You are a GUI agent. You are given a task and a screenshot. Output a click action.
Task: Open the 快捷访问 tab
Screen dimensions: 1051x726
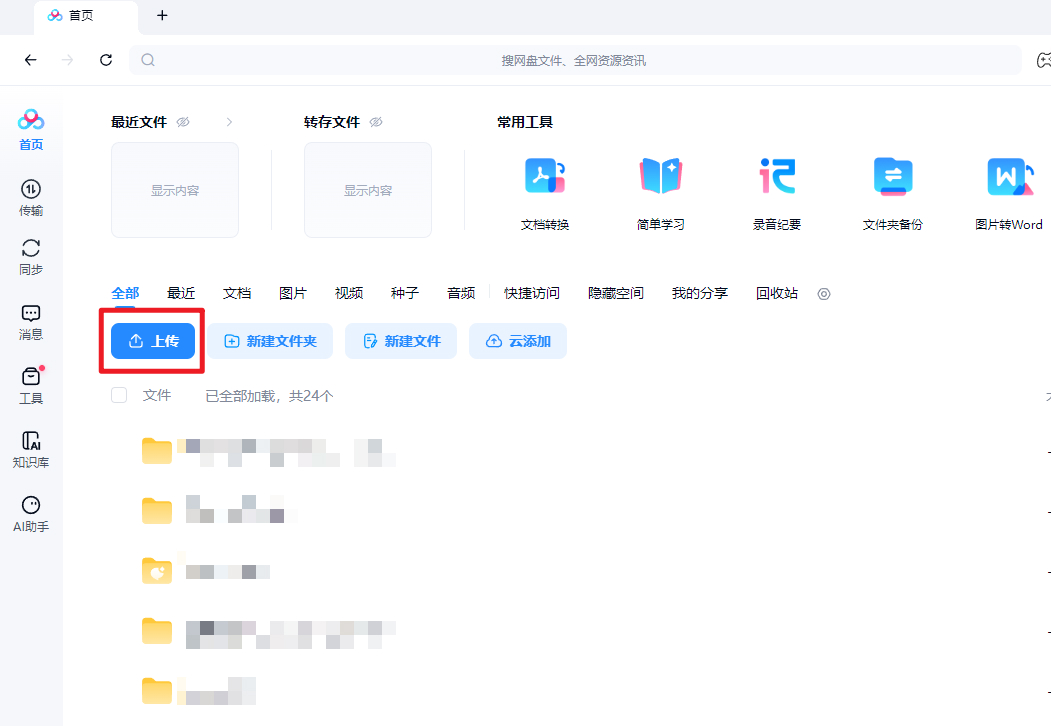coord(532,293)
